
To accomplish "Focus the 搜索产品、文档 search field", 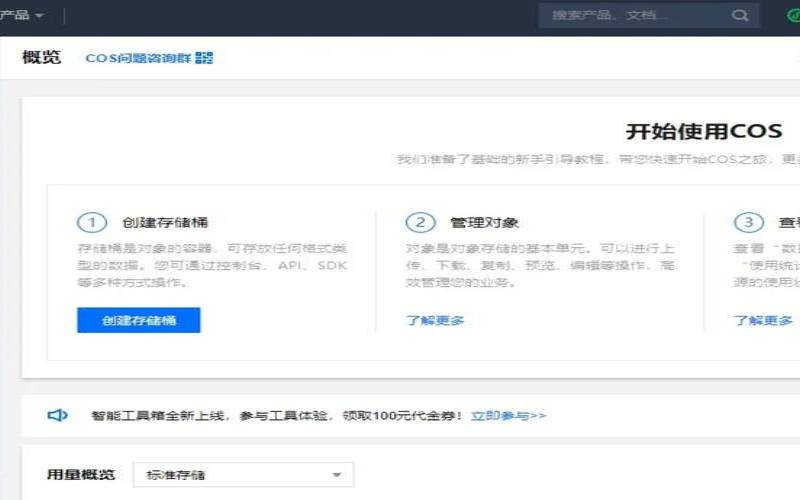I will (649, 15).
